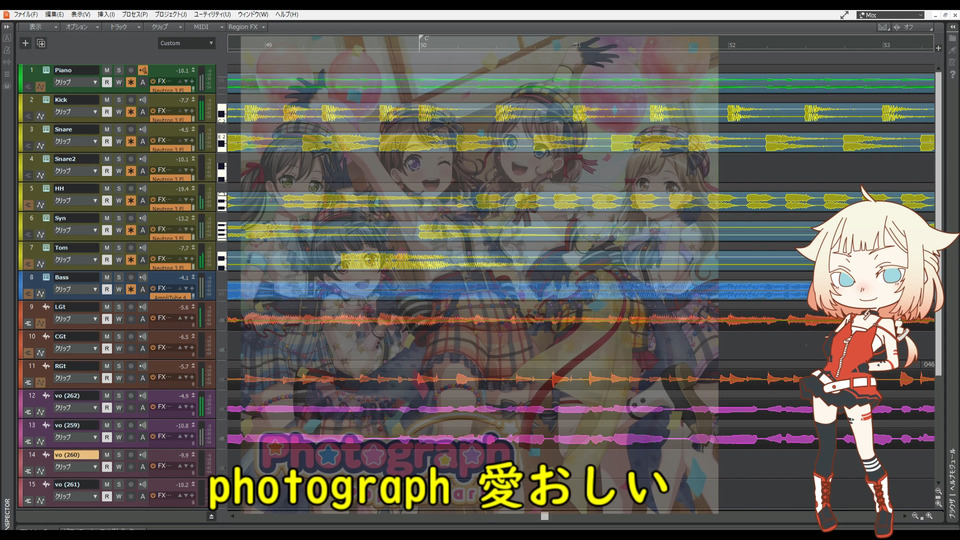
Task: Click the piano keyboard icon beside Kick track
Action: pos(222,112)
